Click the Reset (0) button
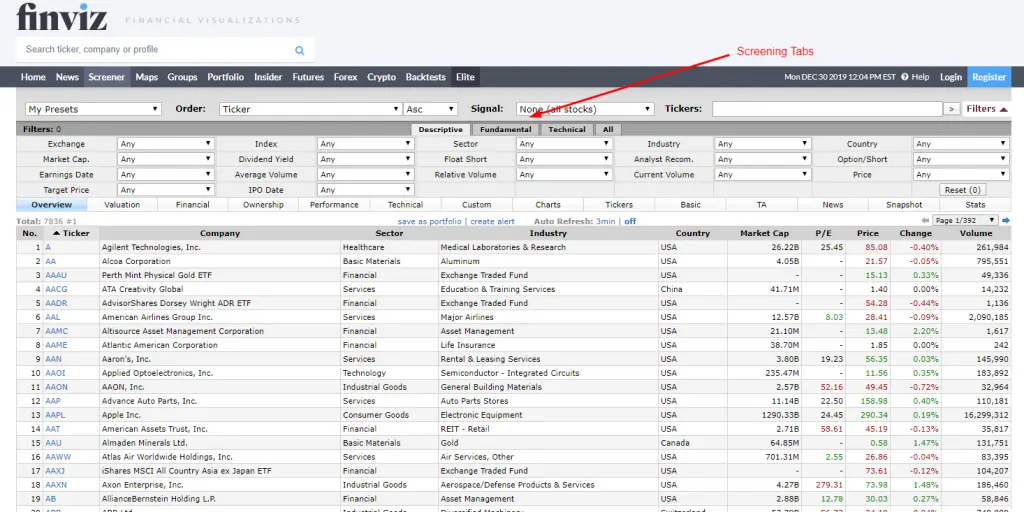1024x512 pixels. pos(963,190)
